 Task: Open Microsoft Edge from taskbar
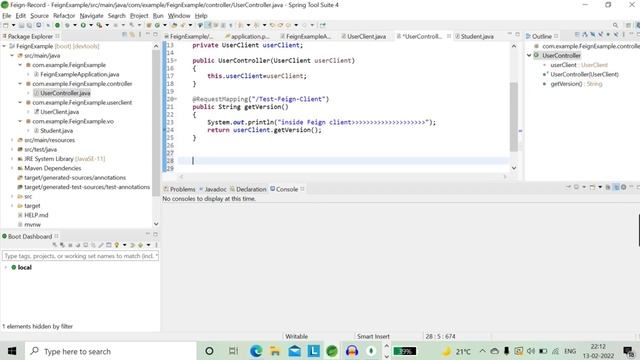[x=256, y=351]
